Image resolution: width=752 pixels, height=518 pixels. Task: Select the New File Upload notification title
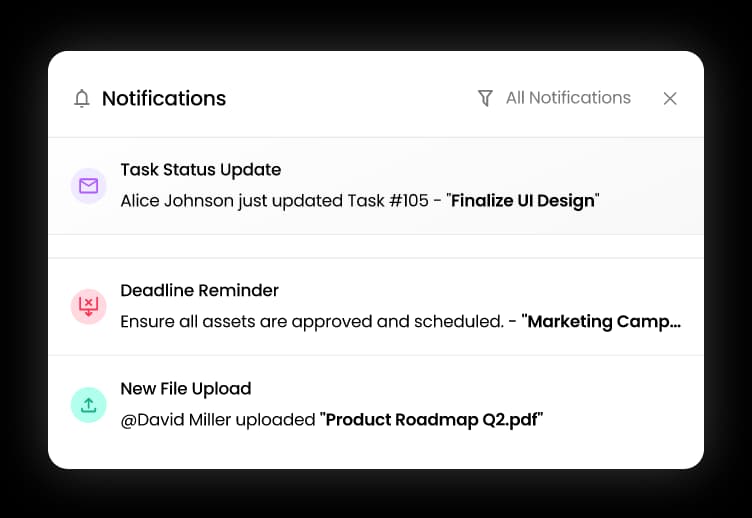[x=186, y=388]
